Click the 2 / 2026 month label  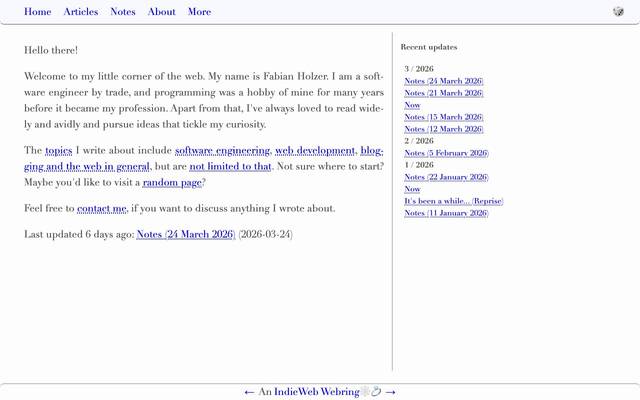[419, 141]
